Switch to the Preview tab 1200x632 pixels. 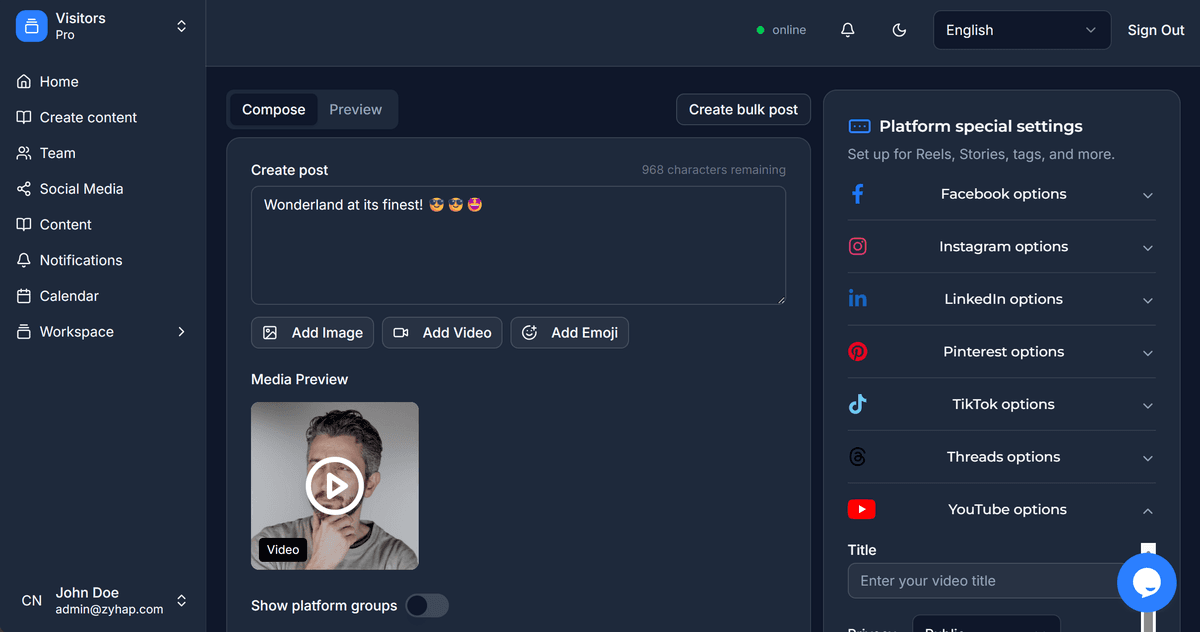click(356, 110)
